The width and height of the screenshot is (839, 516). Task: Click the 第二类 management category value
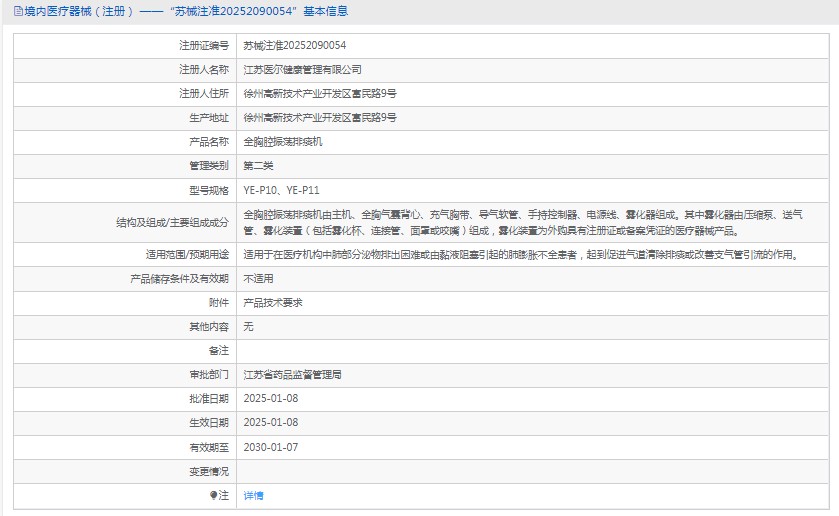(258, 166)
